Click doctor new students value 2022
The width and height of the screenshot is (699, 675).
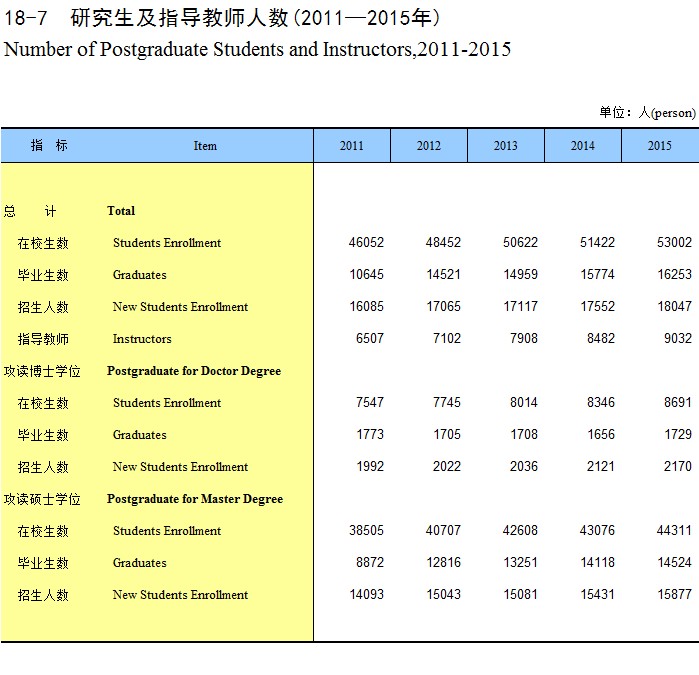click(x=447, y=466)
